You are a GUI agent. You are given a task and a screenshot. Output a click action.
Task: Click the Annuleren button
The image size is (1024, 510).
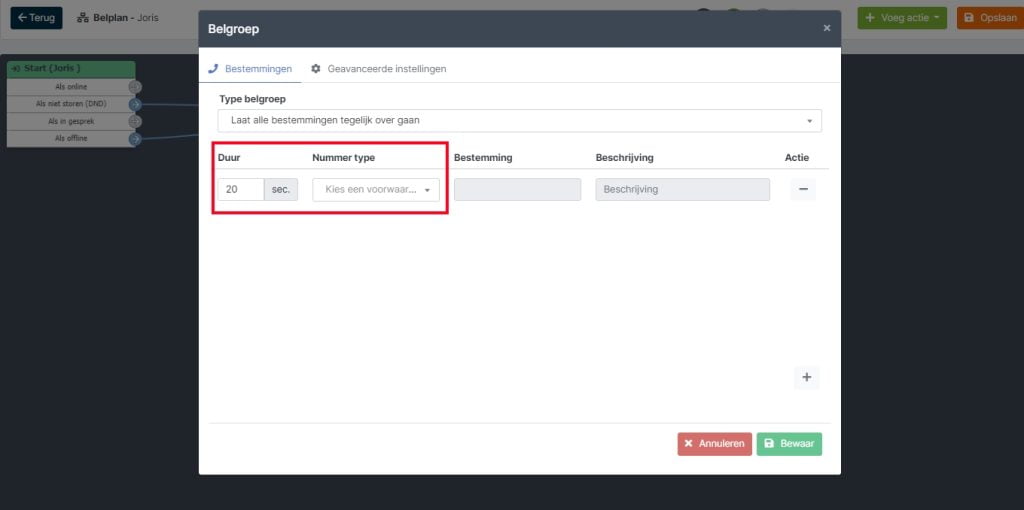coord(714,444)
